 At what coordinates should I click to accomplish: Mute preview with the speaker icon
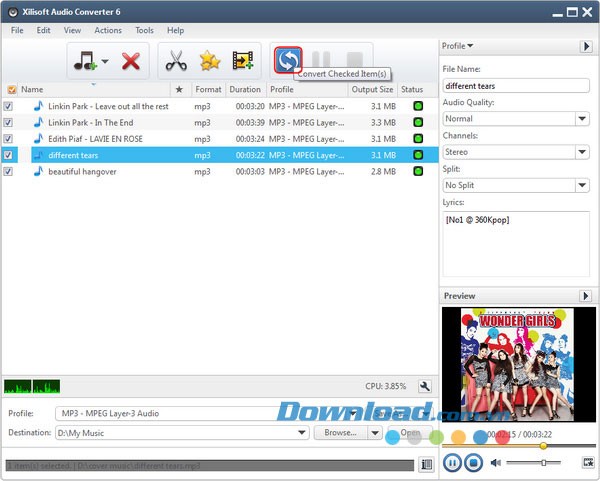tap(496, 463)
